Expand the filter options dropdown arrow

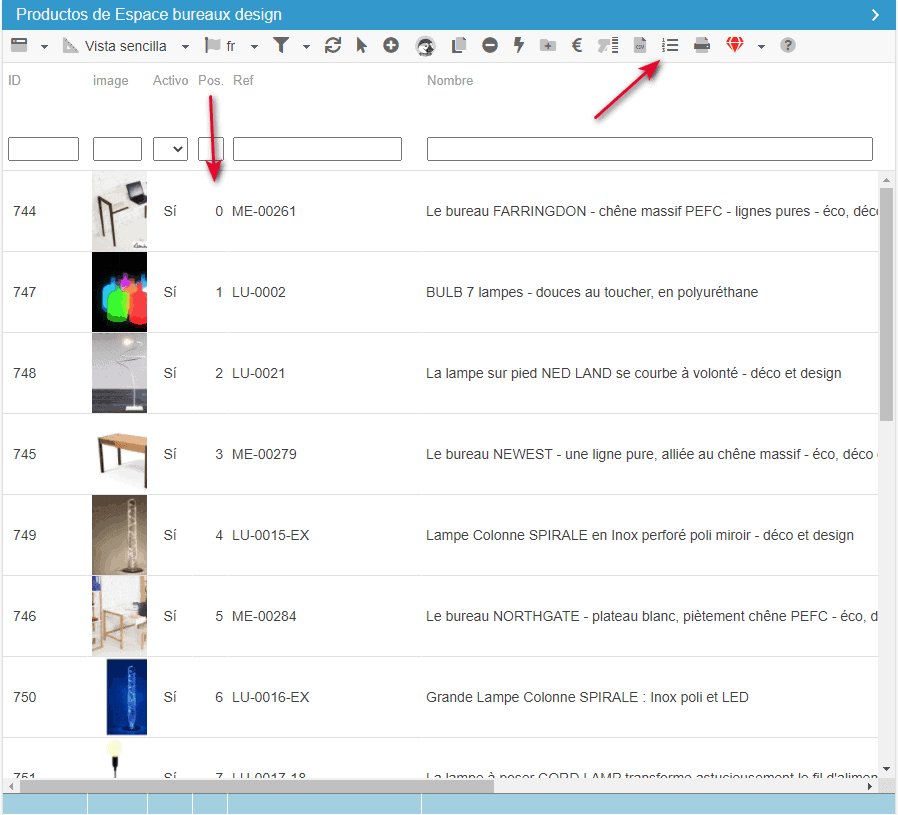pos(306,47)
